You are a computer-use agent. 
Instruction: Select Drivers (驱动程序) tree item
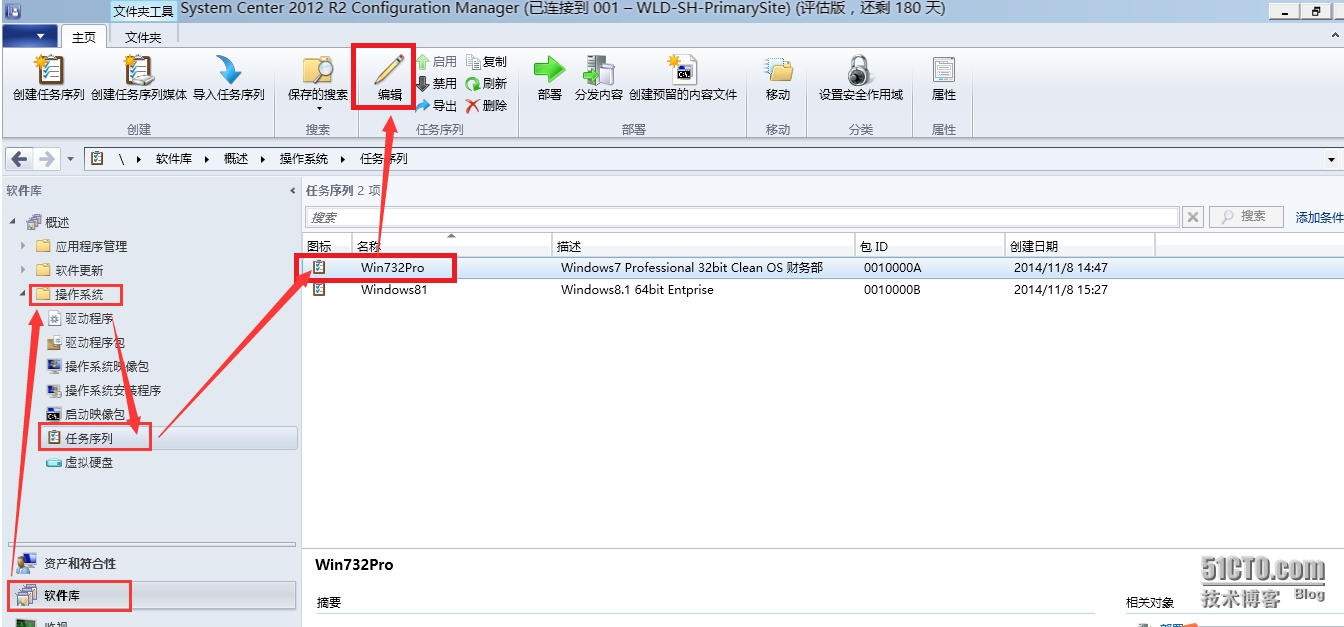click(81, 318)
